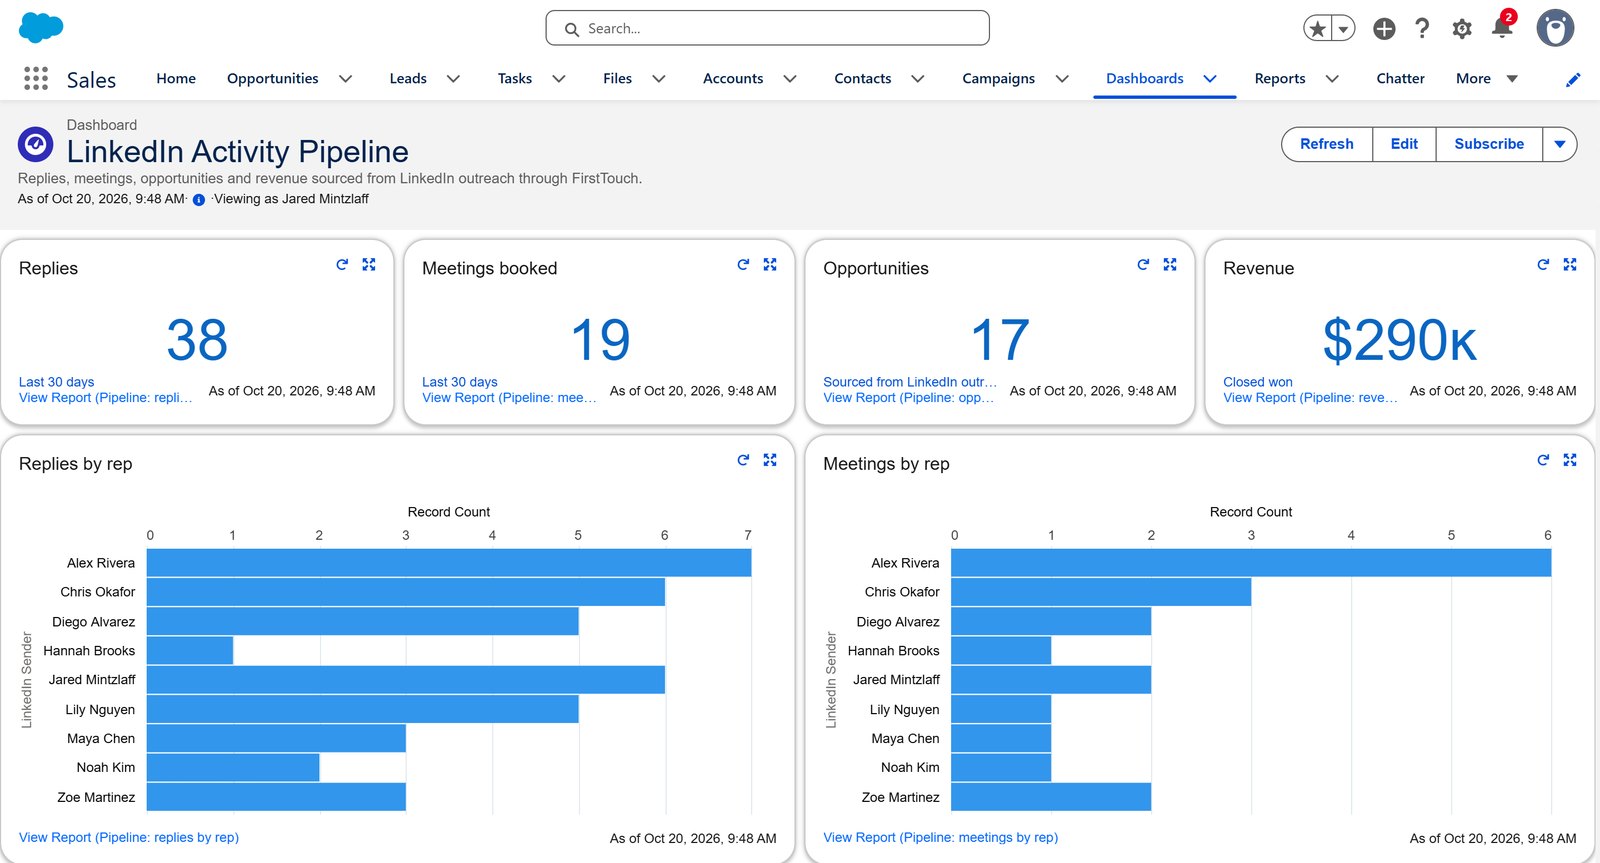The height and width of the screenshot is (863, 1600).
Task: Focus the global Search field
Action: pos(768,28)
